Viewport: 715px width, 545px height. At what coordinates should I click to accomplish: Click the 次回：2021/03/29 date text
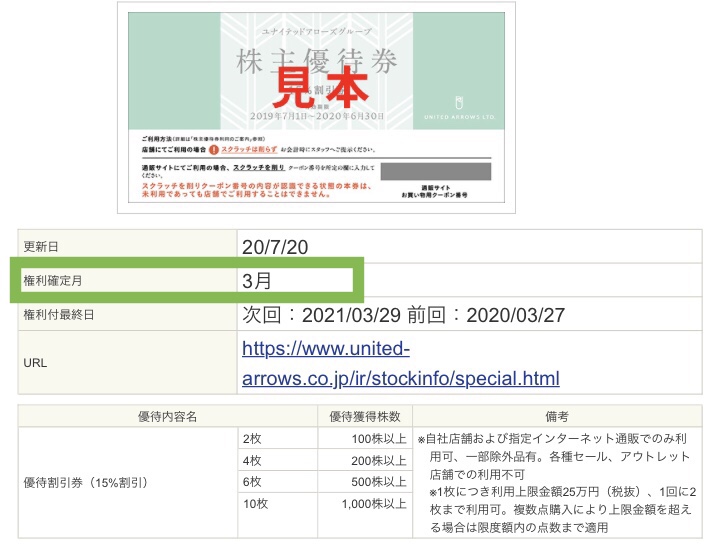click(x=321, y=315)
